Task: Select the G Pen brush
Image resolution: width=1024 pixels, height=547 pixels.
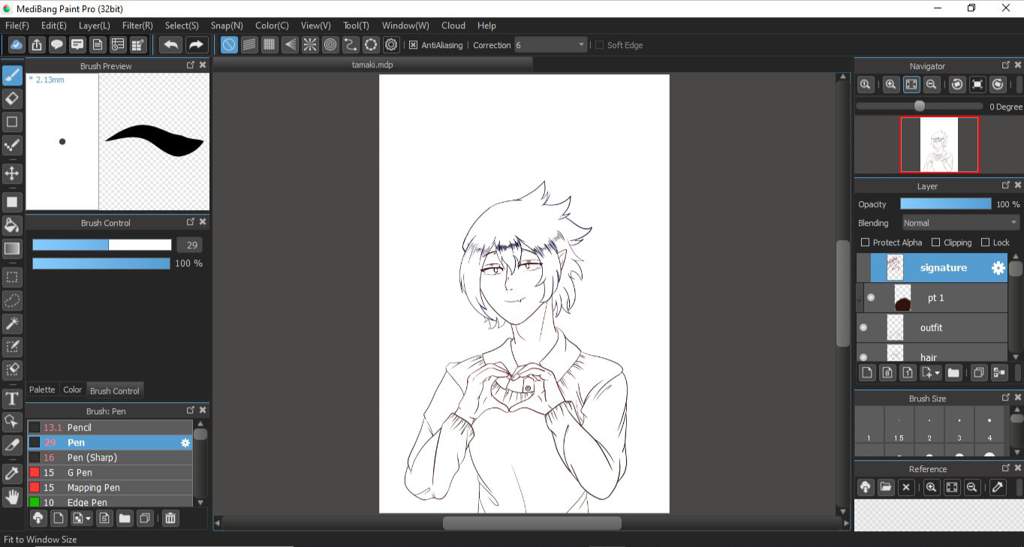Action: (110, 473)
